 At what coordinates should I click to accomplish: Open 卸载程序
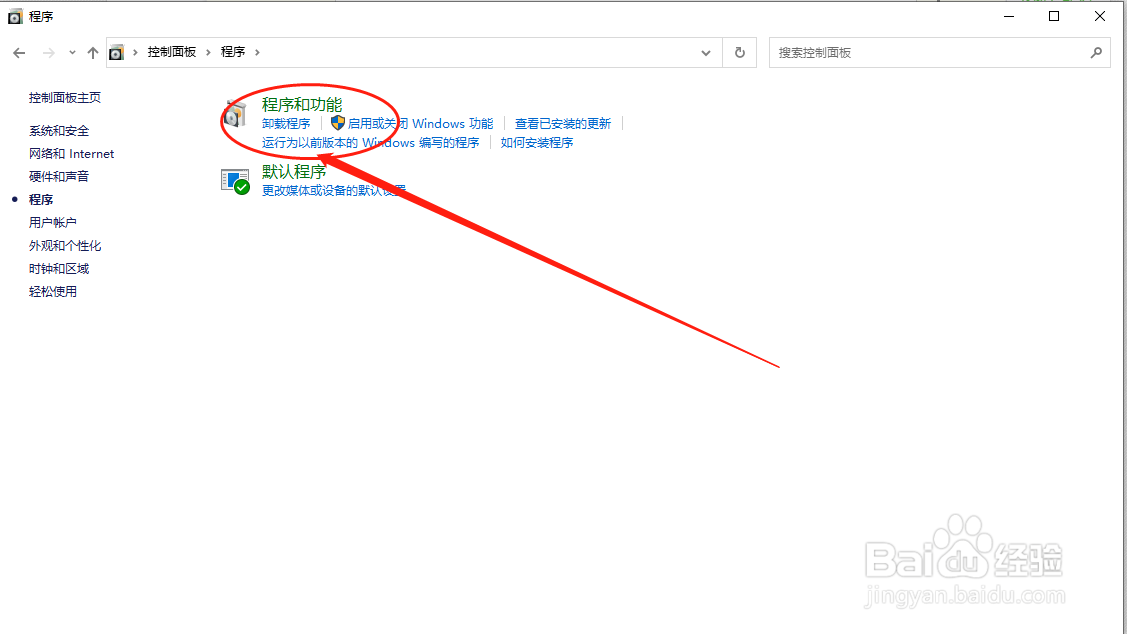pos(286,122)
